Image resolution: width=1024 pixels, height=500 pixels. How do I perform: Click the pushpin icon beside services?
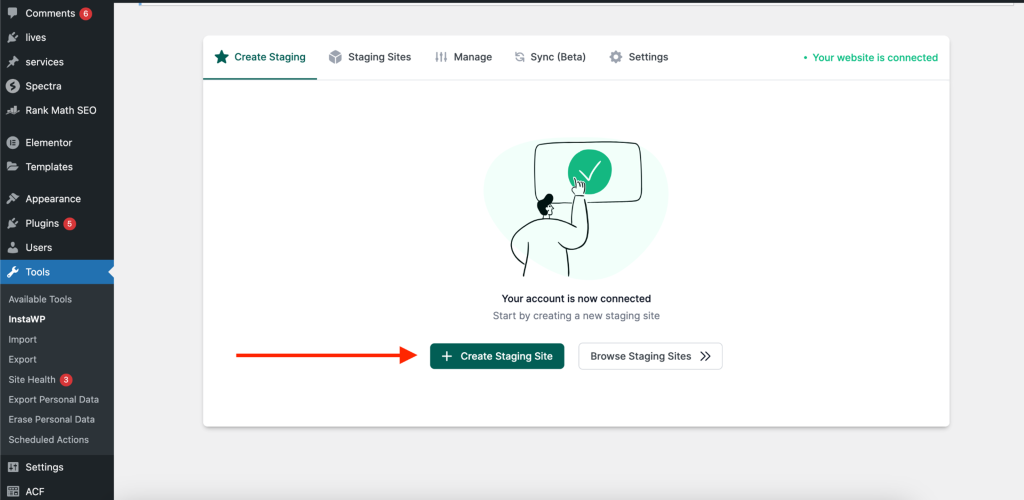click(x=12, y=62)
